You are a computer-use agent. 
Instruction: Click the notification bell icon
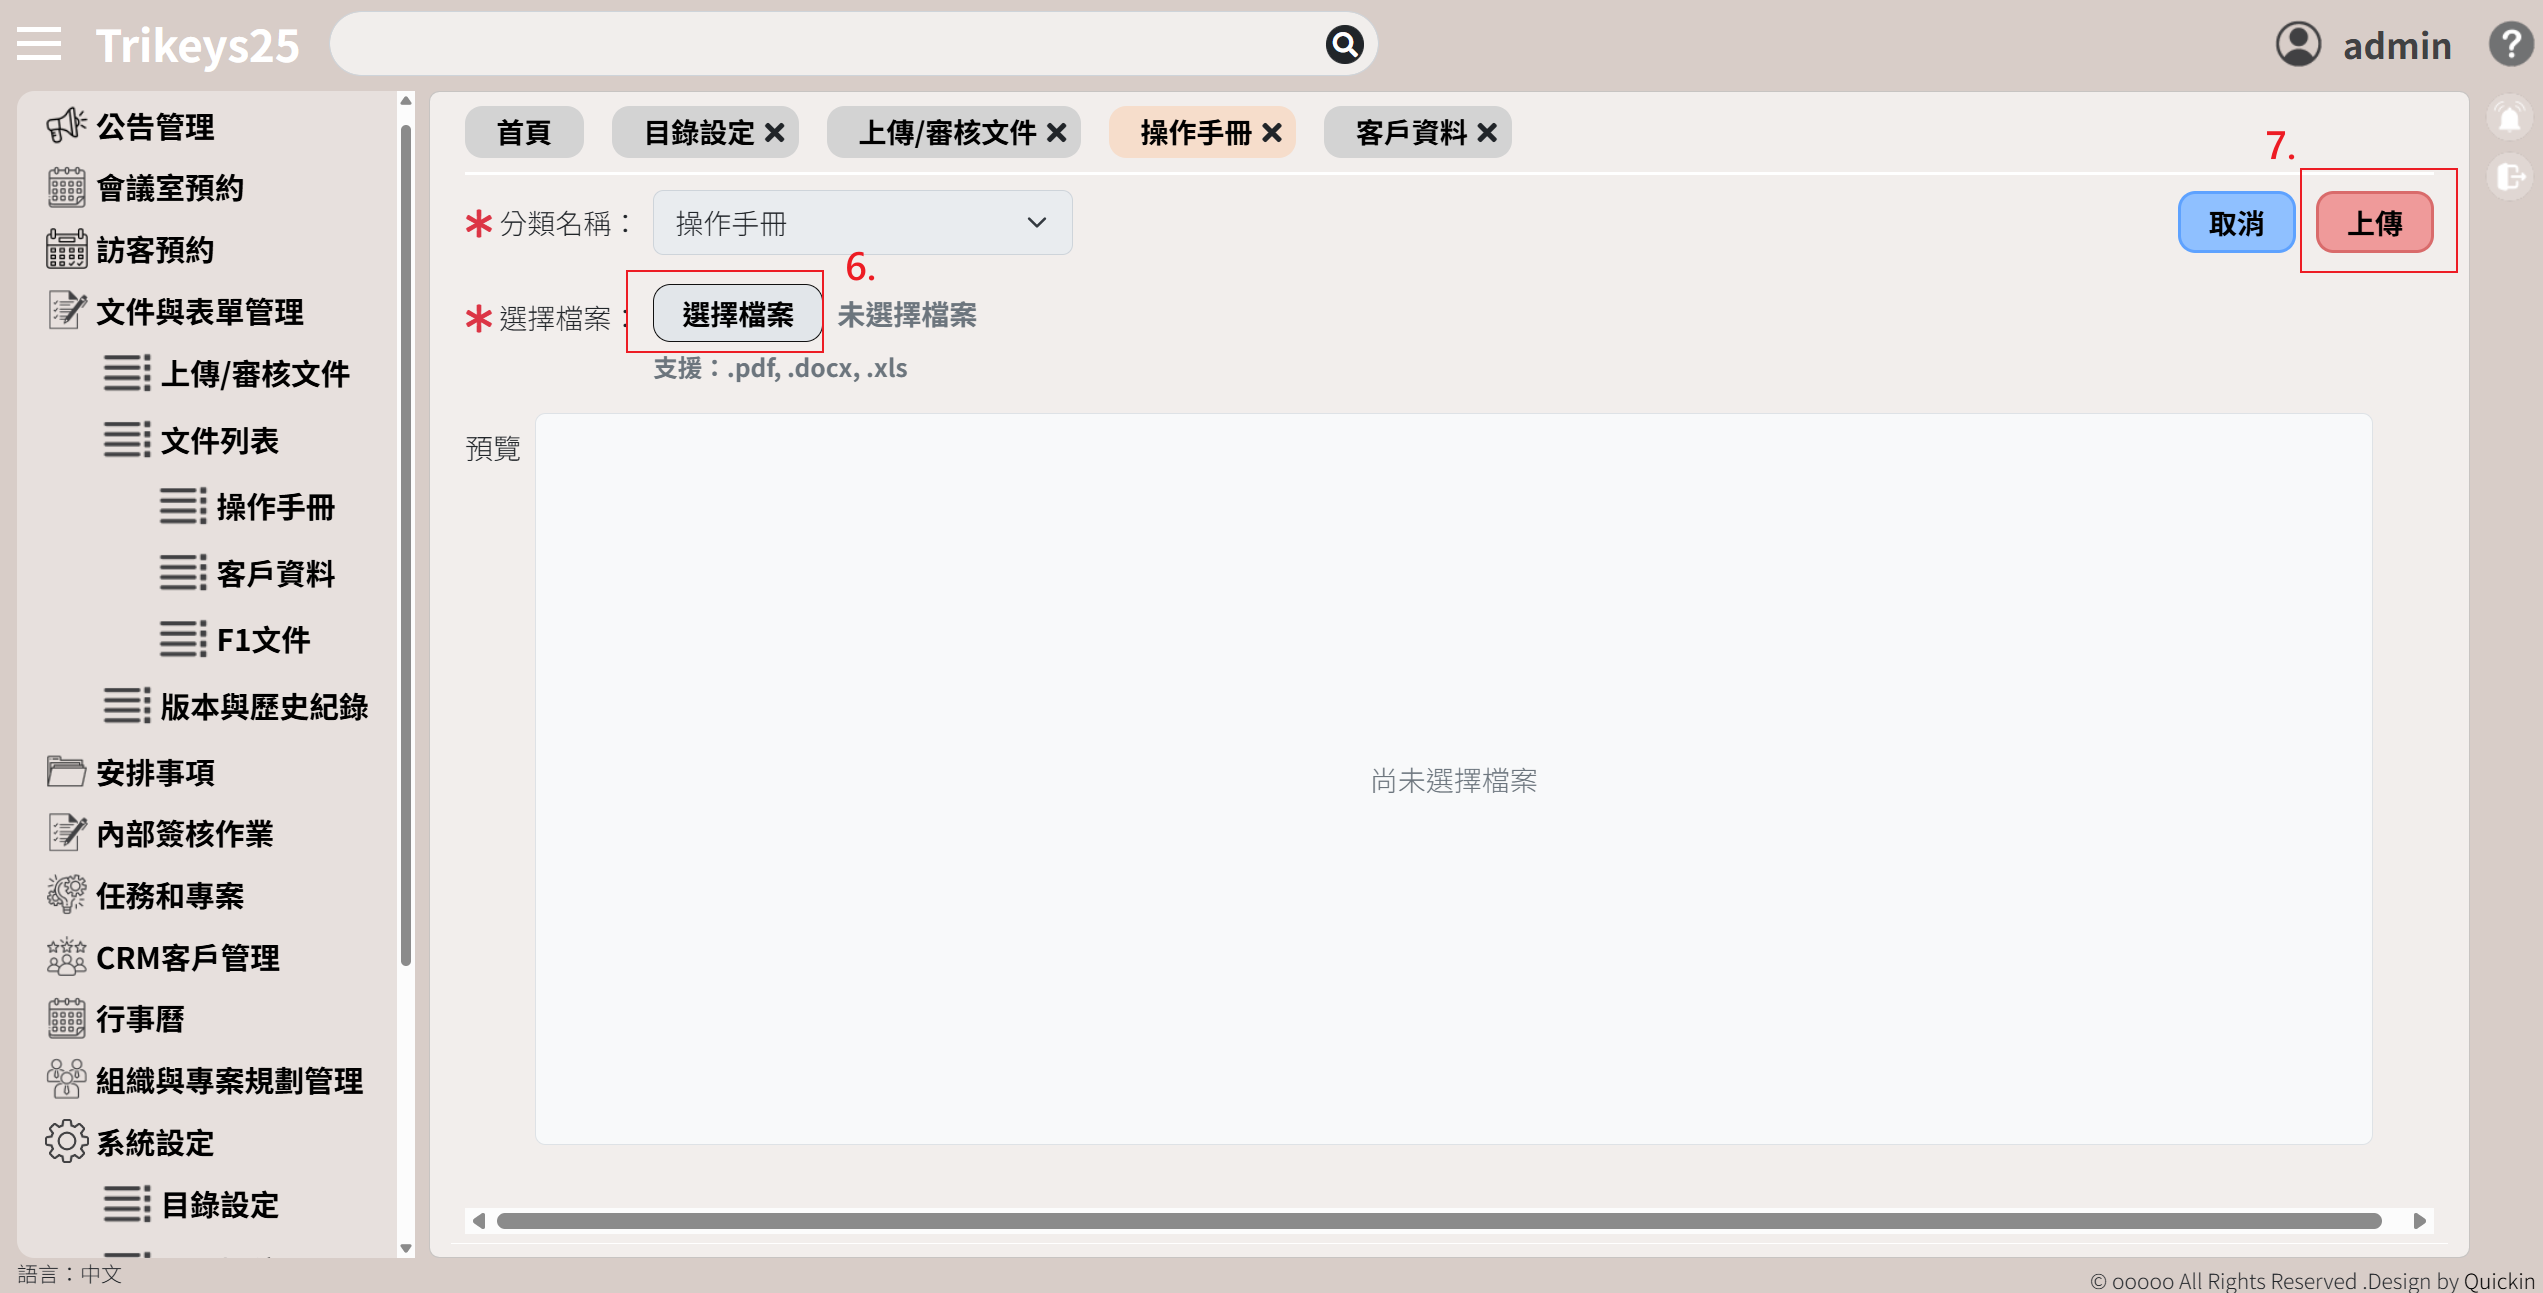[x=2509, y=119]
